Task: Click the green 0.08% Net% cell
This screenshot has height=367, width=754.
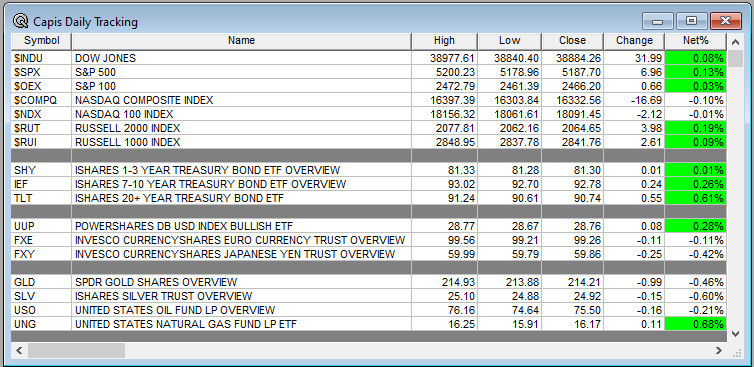Action: click(x=696, y=58)
